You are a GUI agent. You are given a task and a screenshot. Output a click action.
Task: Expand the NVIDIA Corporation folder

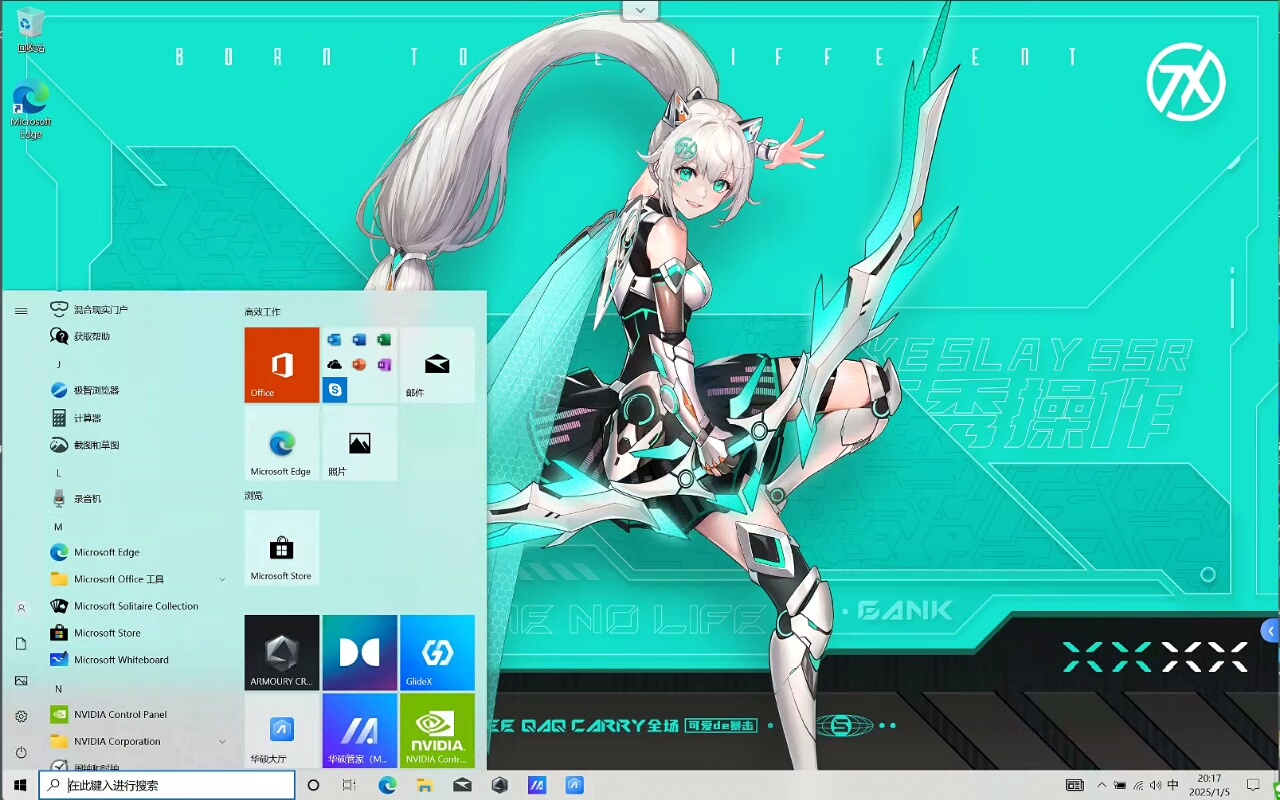[138, 741]
